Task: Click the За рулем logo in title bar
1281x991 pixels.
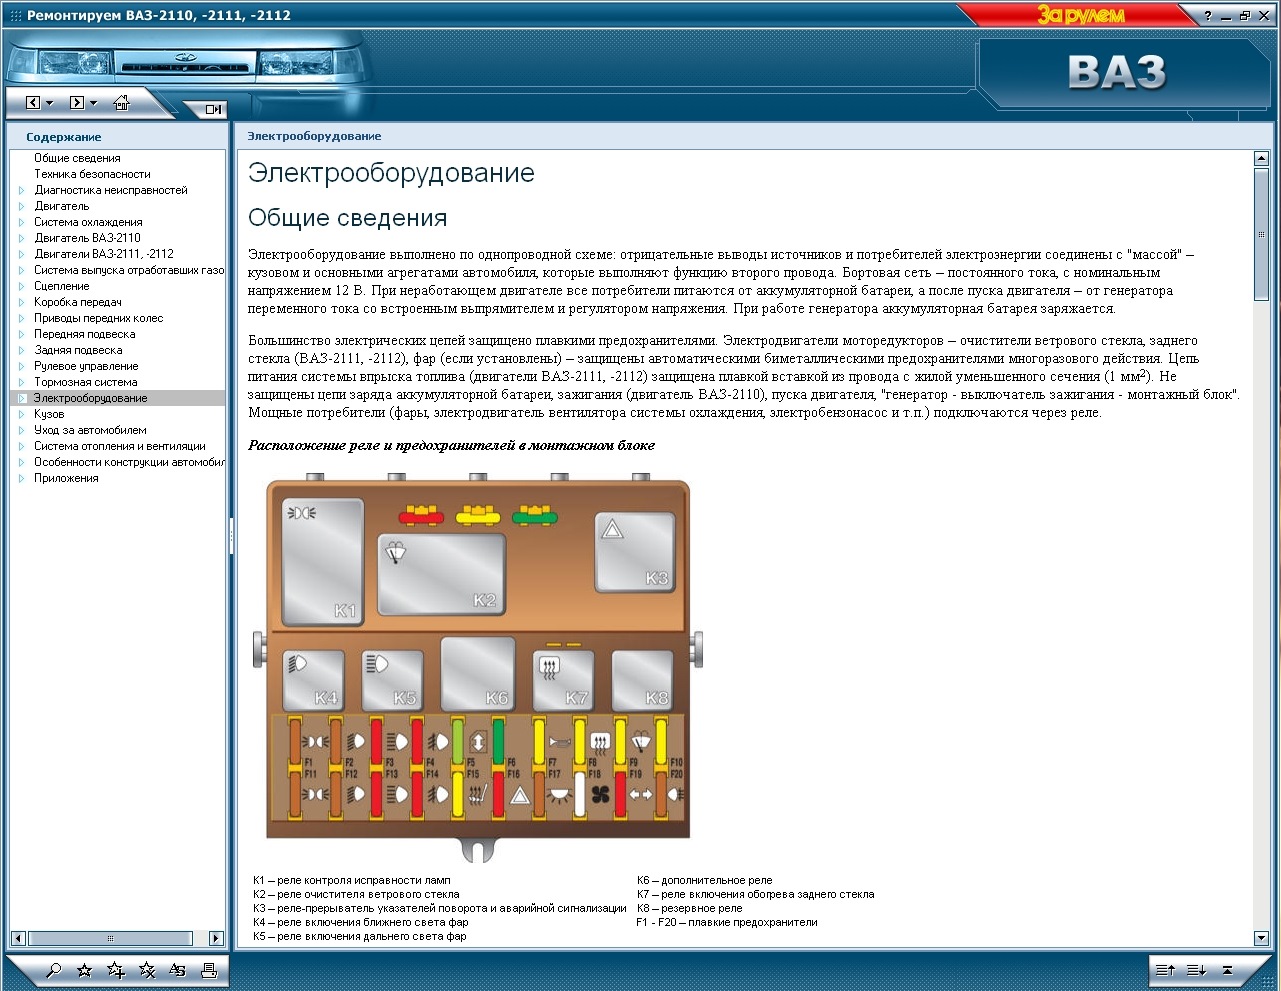Action: tap(1080, 15)
